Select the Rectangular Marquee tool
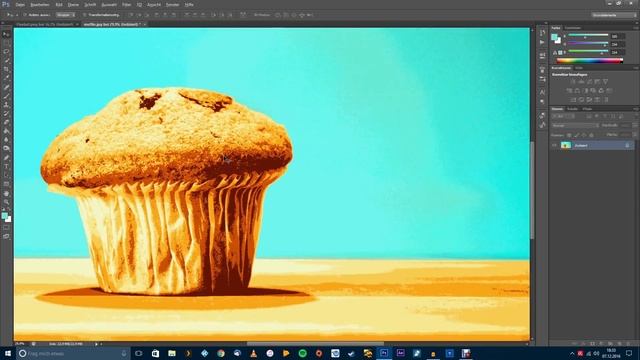This screenshot has height=360, width=640. point(7,43)
